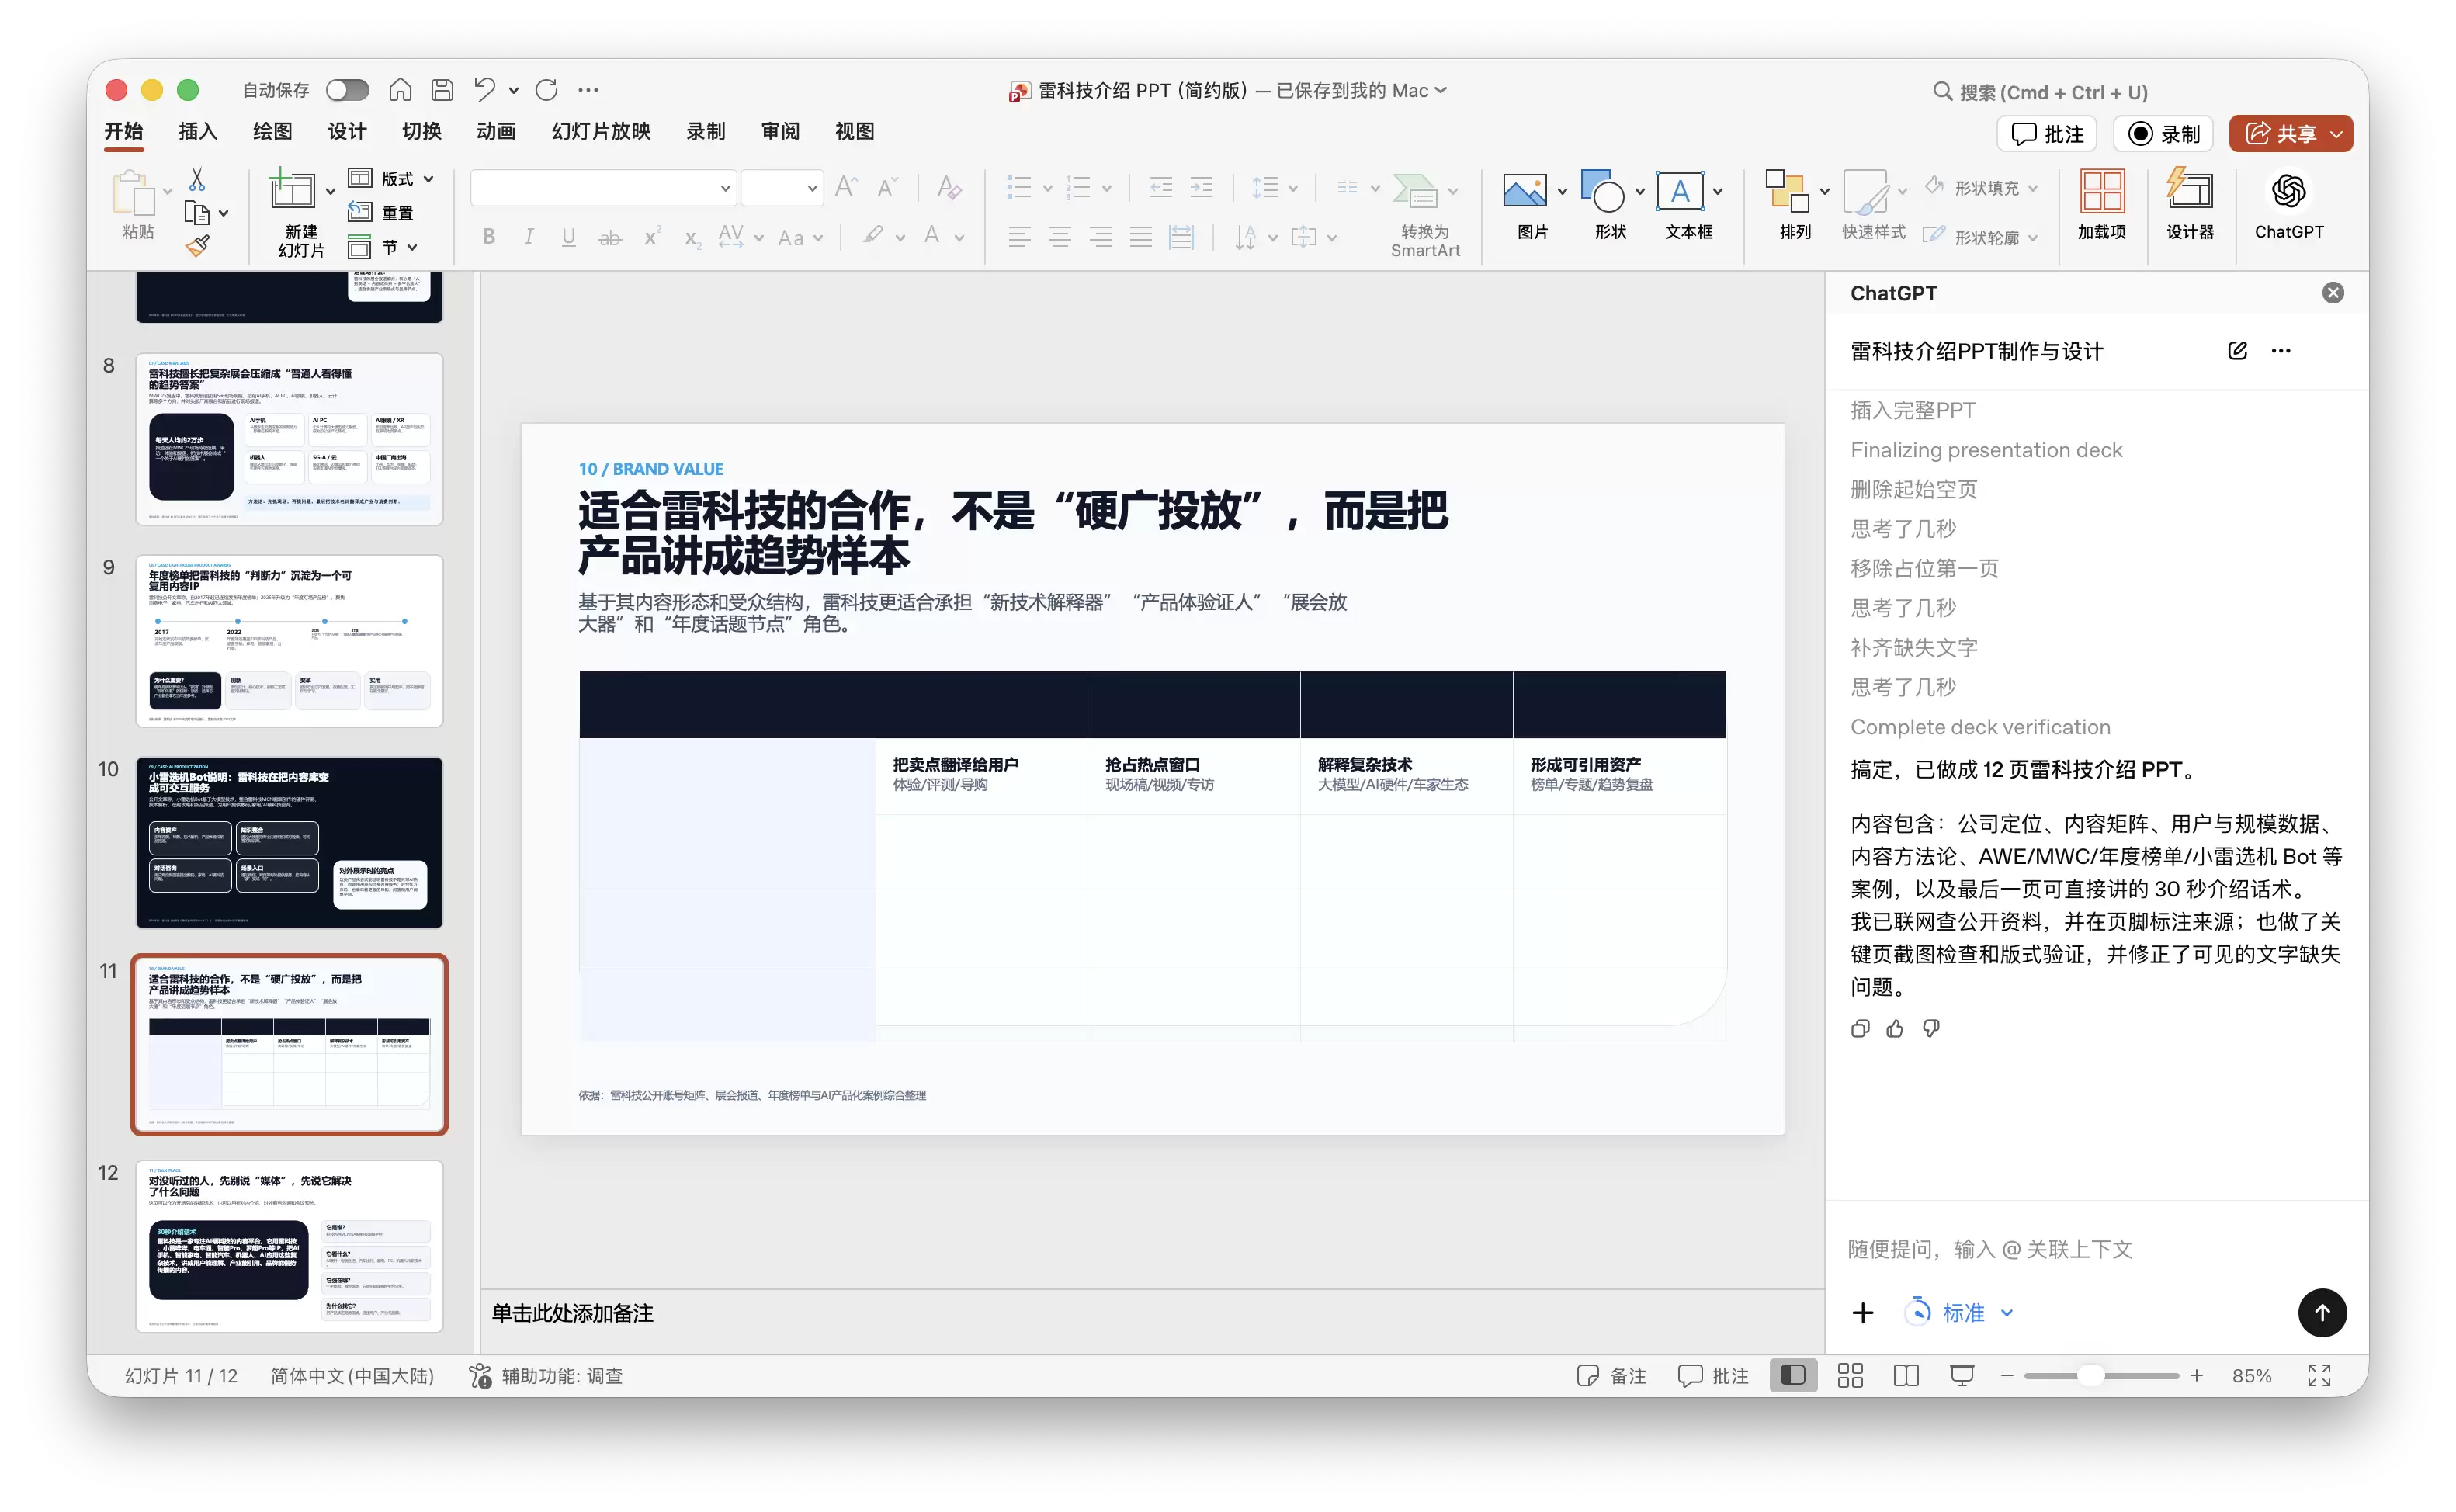
Task: Start new chat with compose icon
Action: click(x=2237, y=351)
